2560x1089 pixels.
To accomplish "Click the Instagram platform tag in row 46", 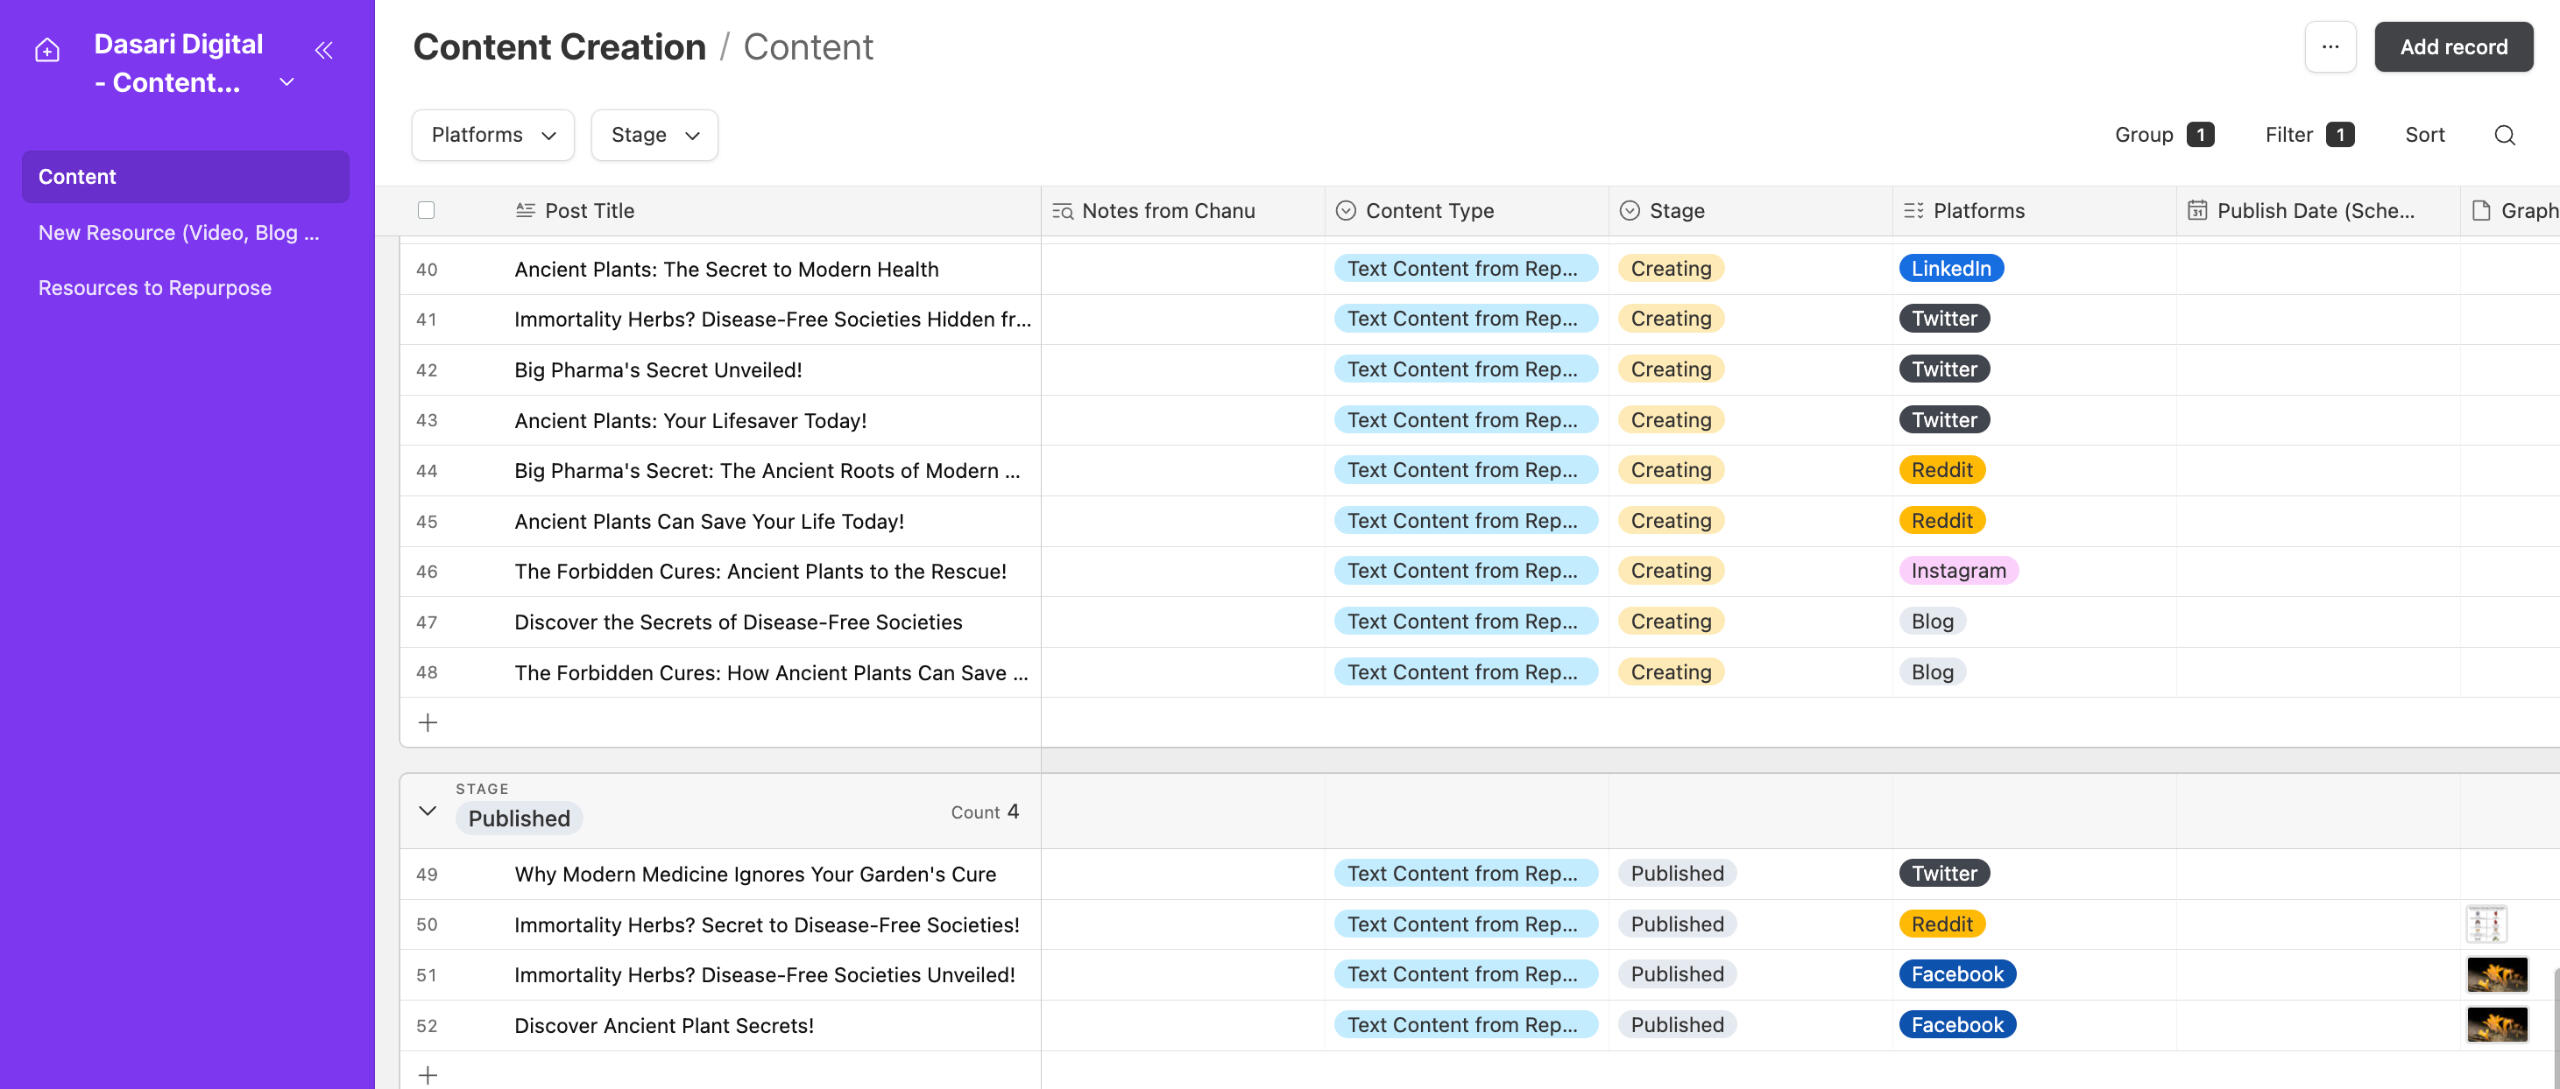I will pyautogui.click(x=1958, y=571).
